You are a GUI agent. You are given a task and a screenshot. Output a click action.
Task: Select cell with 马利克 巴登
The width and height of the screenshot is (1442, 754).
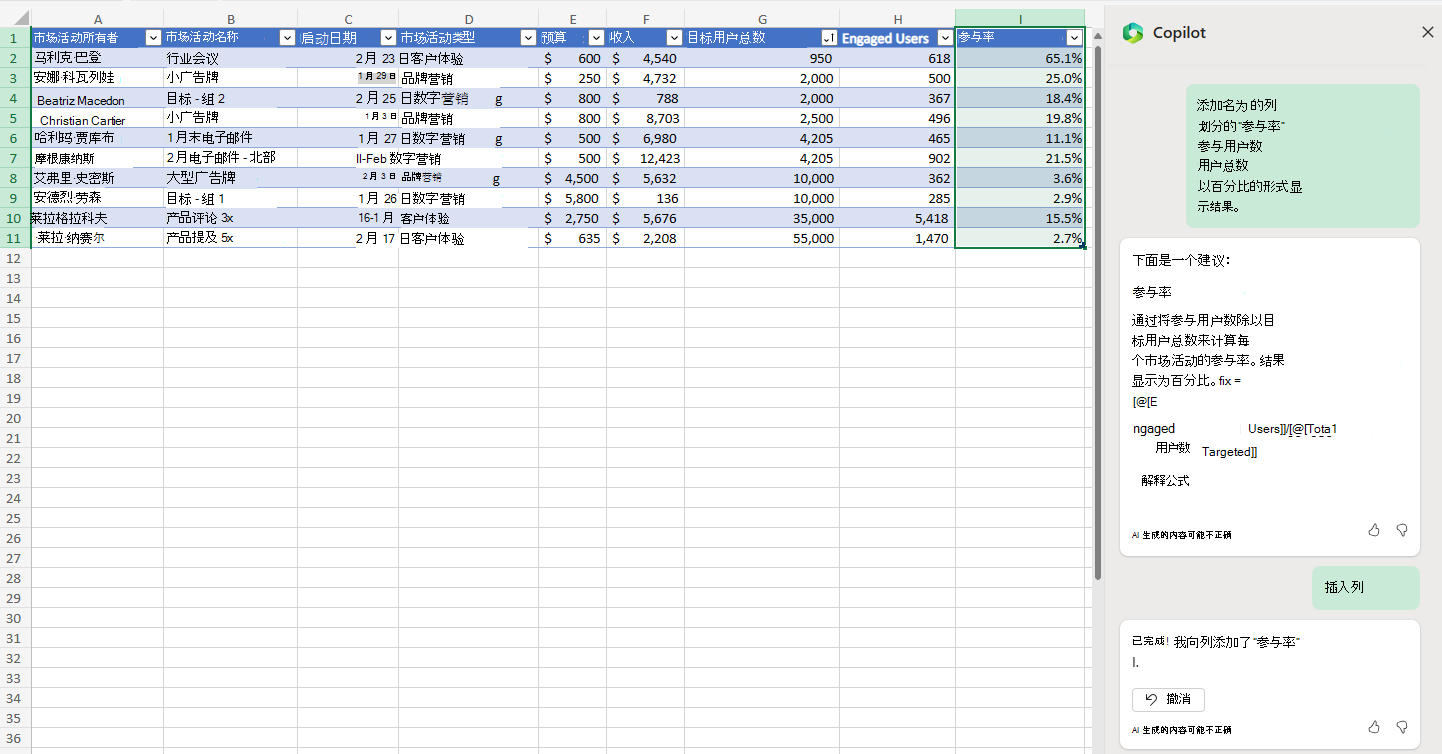tap(97, 58)
